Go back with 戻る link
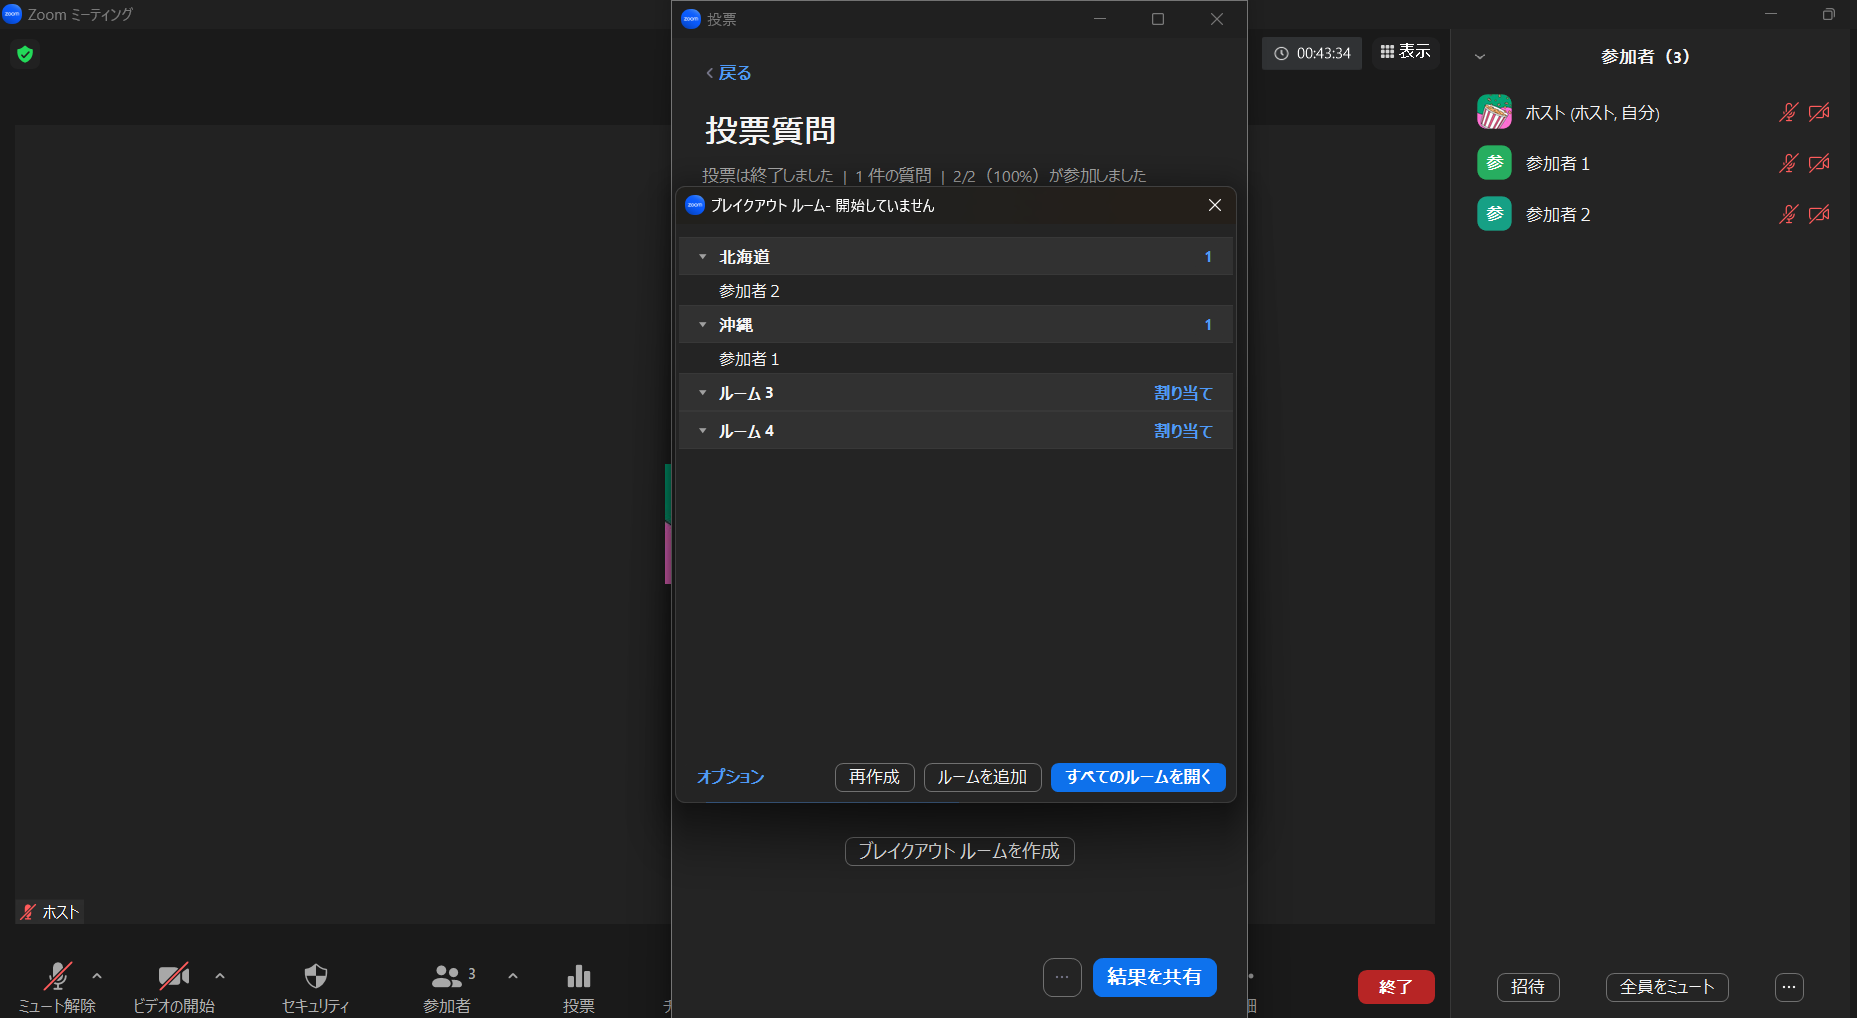Screen dimensions: 1857x1018 [x=729, y=73]
